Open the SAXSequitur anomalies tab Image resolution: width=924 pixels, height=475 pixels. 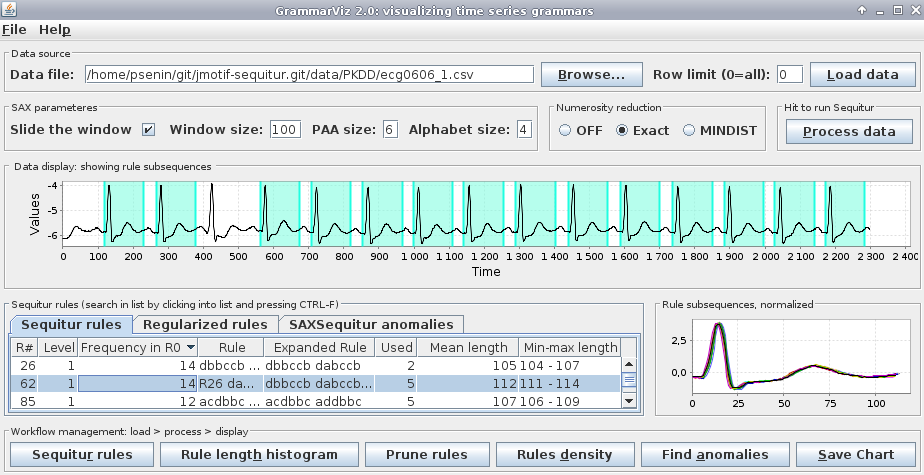pyautogui.click(x=371, y=324)
